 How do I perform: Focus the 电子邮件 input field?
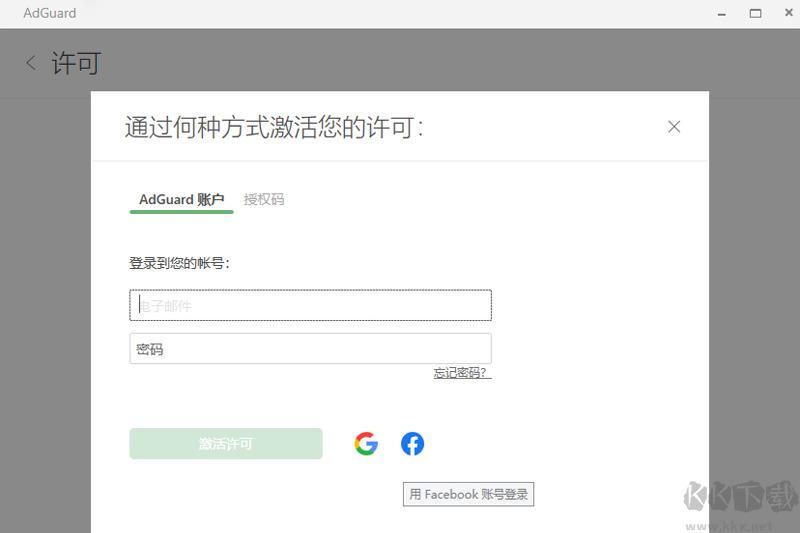[310, 306]
